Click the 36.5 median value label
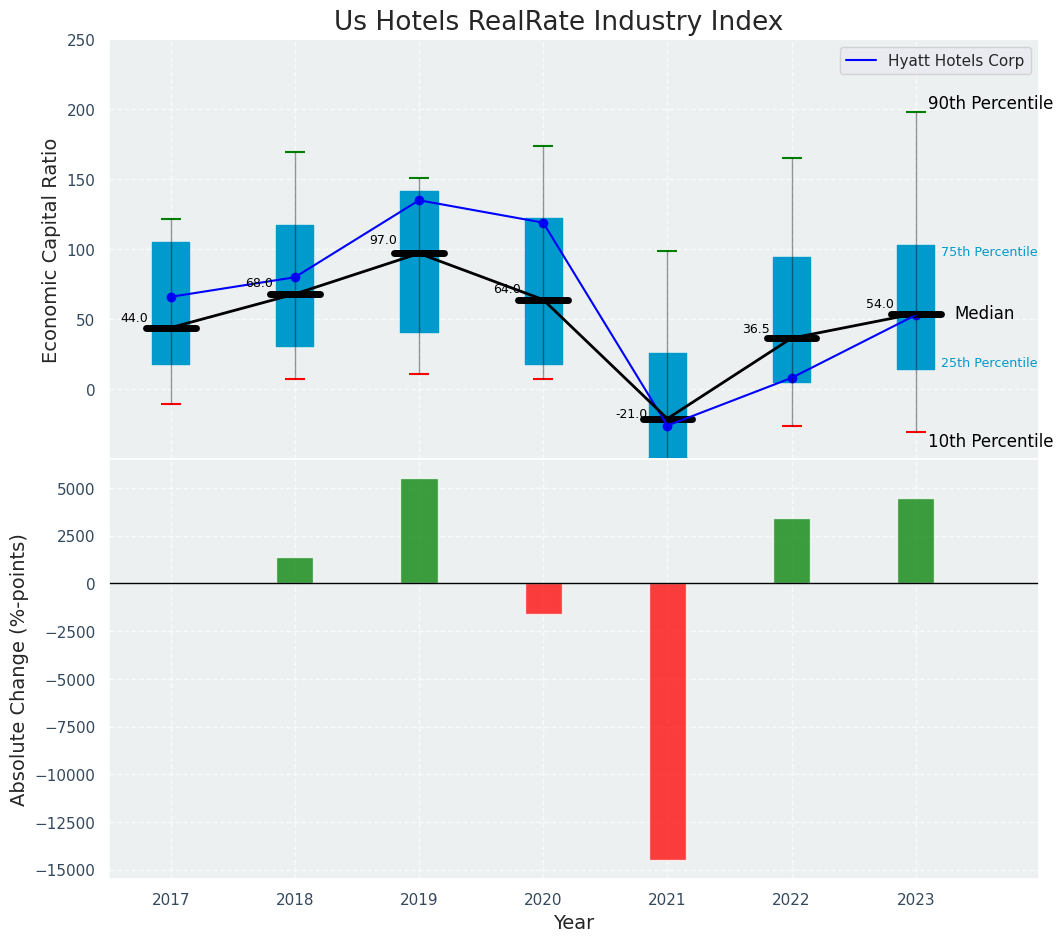The width and height of the screenshot is (1063, 942). pyautogui.click(x=756, y=329)
